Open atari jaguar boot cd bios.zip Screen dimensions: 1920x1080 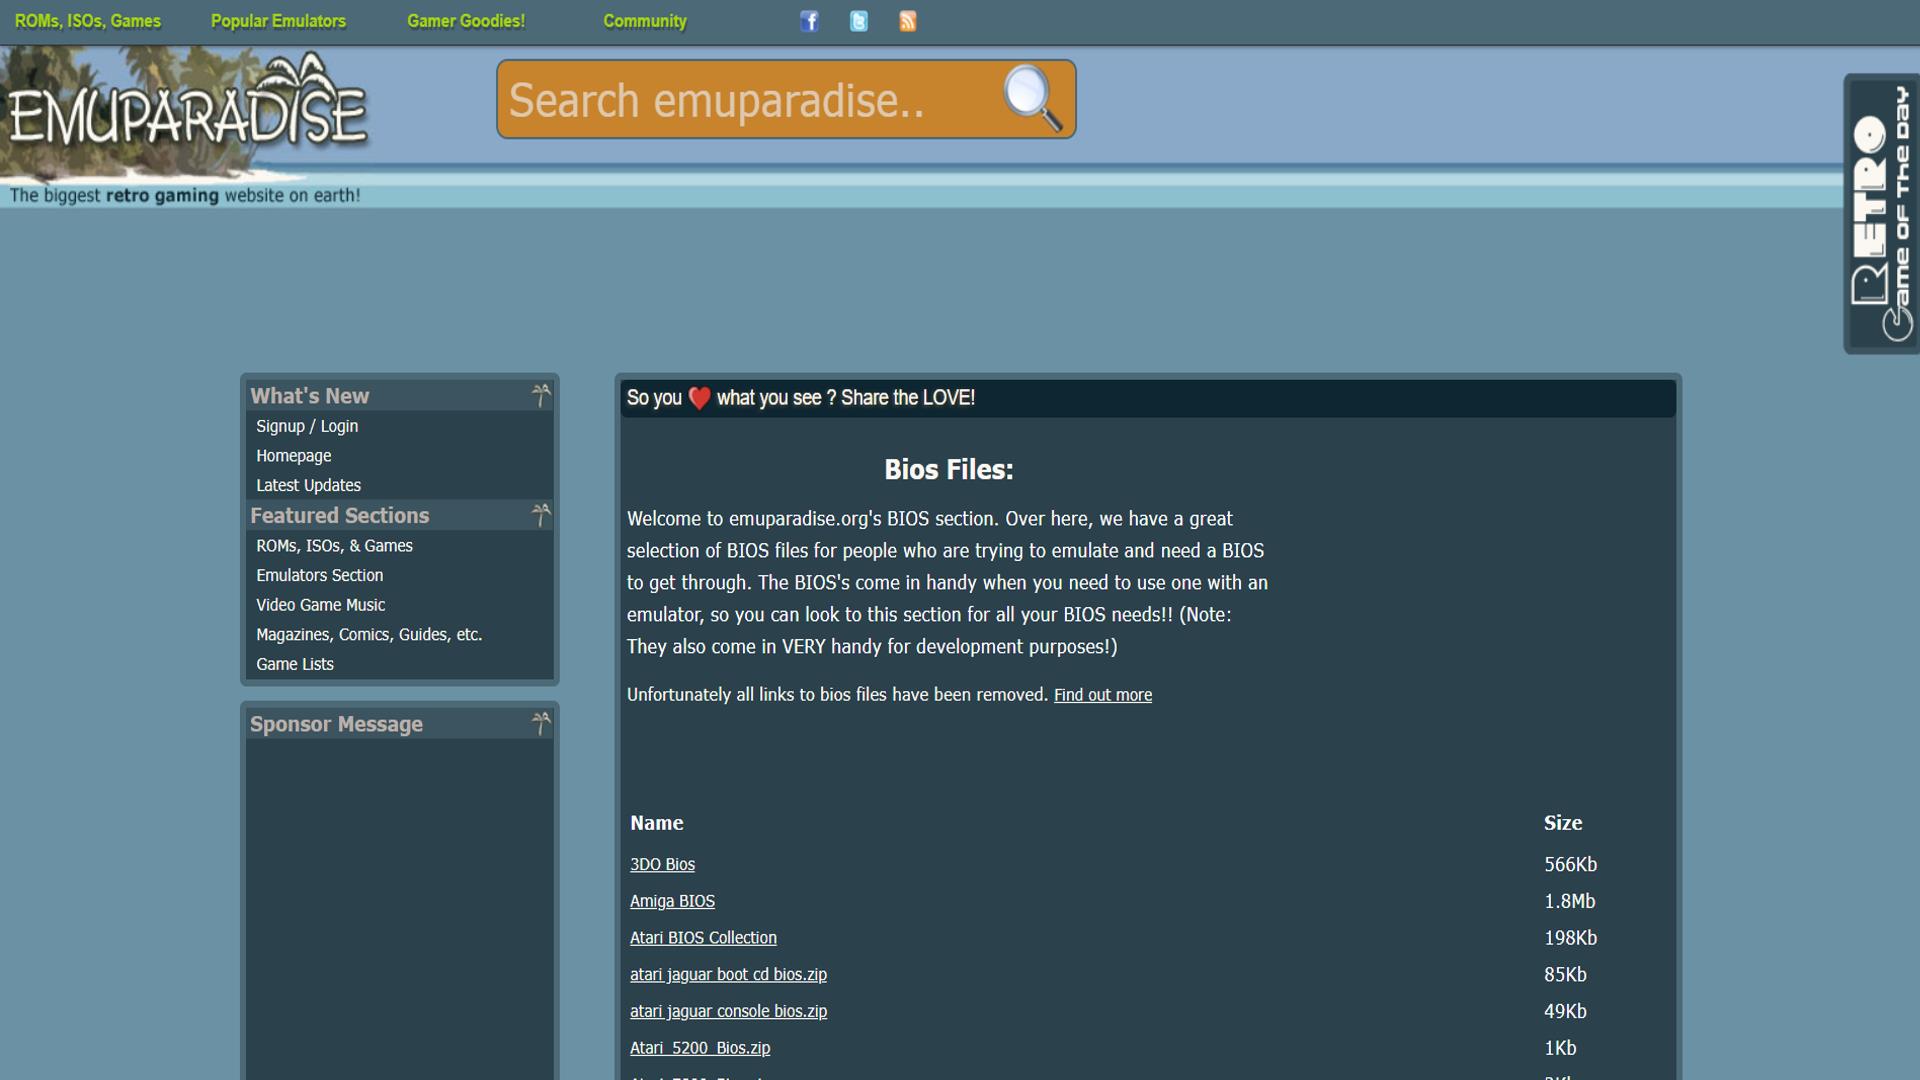[728, 974]
